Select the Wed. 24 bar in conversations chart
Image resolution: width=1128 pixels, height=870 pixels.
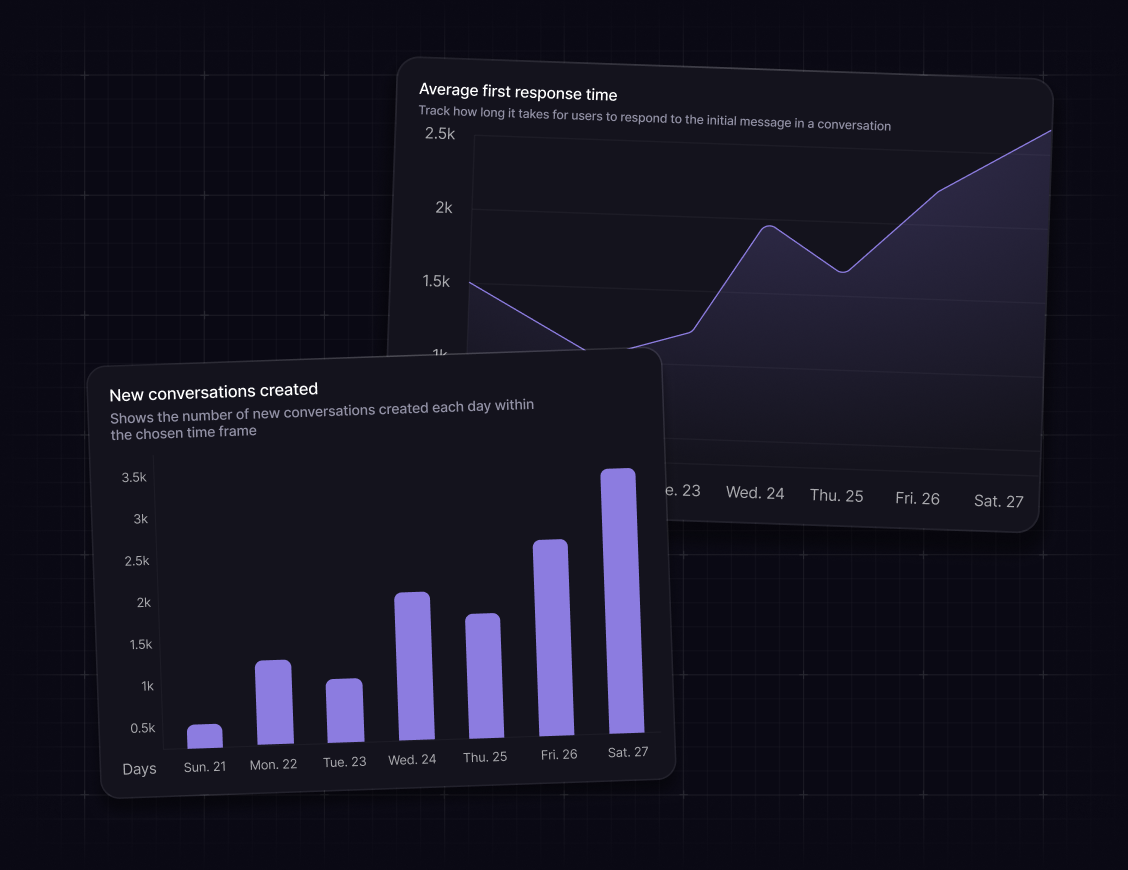[x=414, y=666]
